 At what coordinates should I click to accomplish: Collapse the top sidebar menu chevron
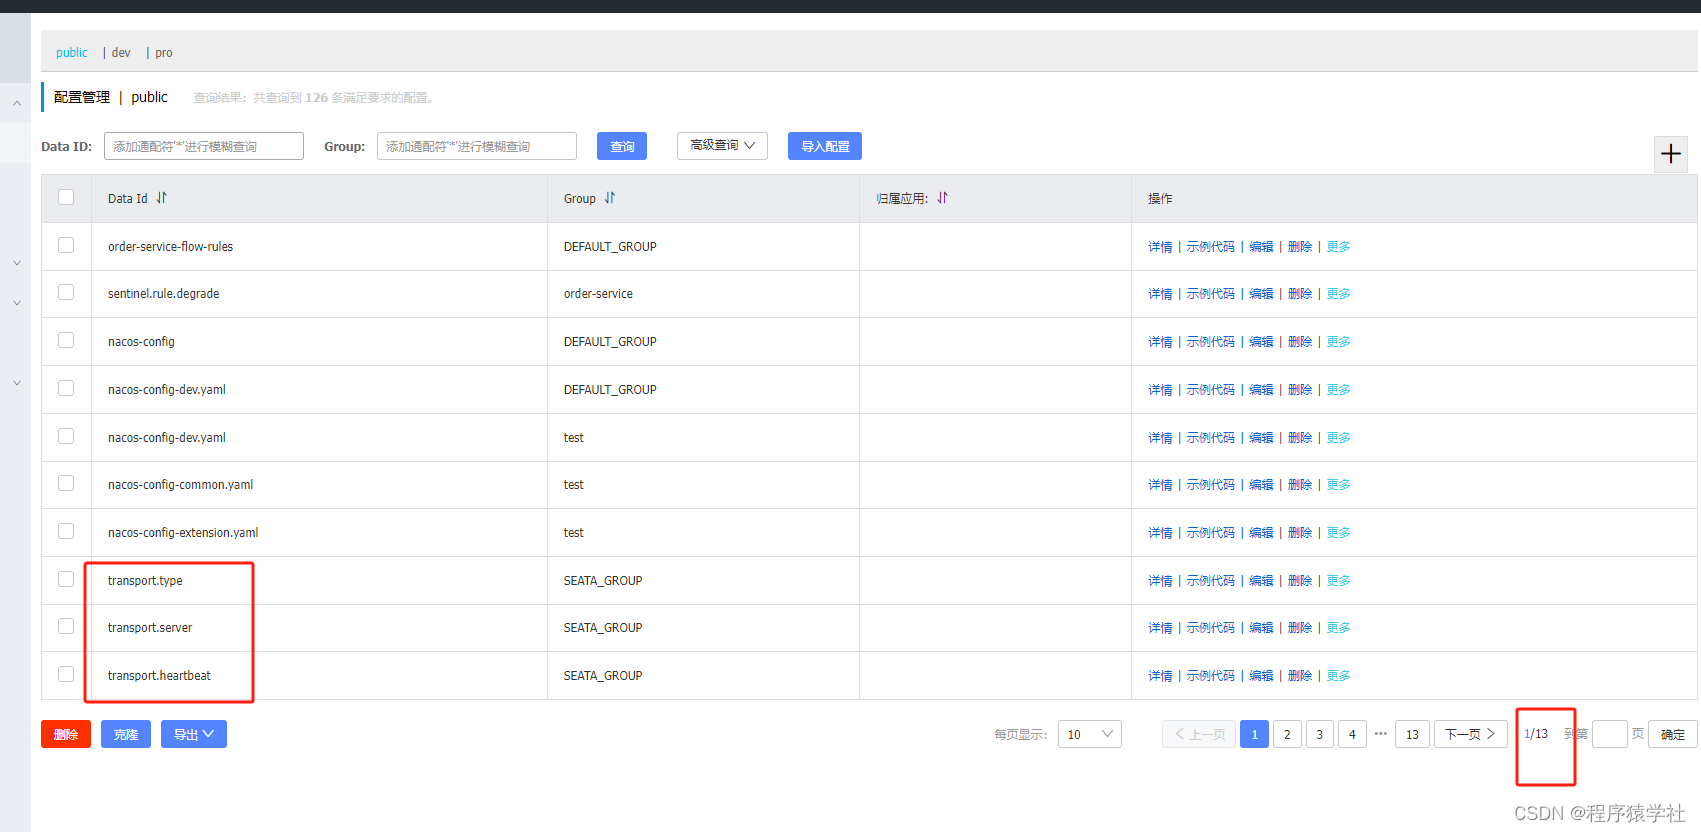(17, 103)
